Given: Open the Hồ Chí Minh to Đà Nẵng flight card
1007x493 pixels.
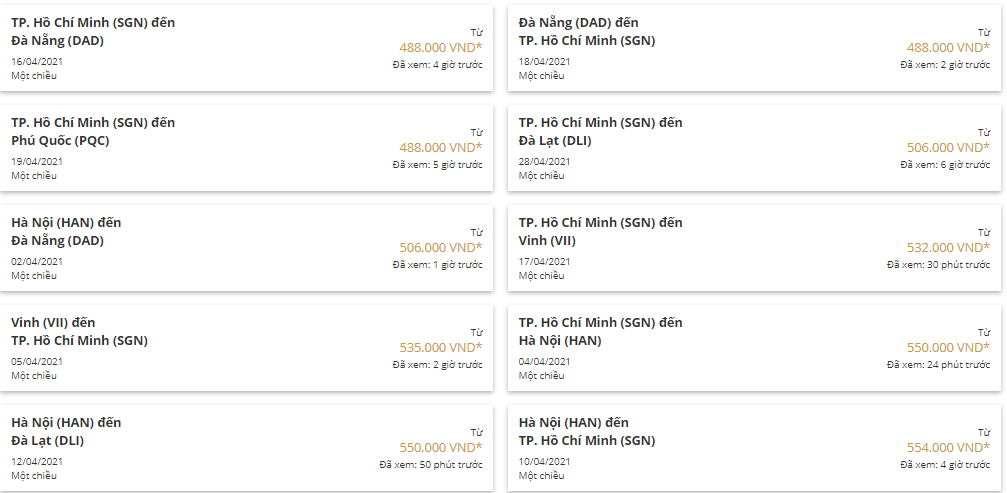Looking at the screenshot, I should tap(93, 31).
